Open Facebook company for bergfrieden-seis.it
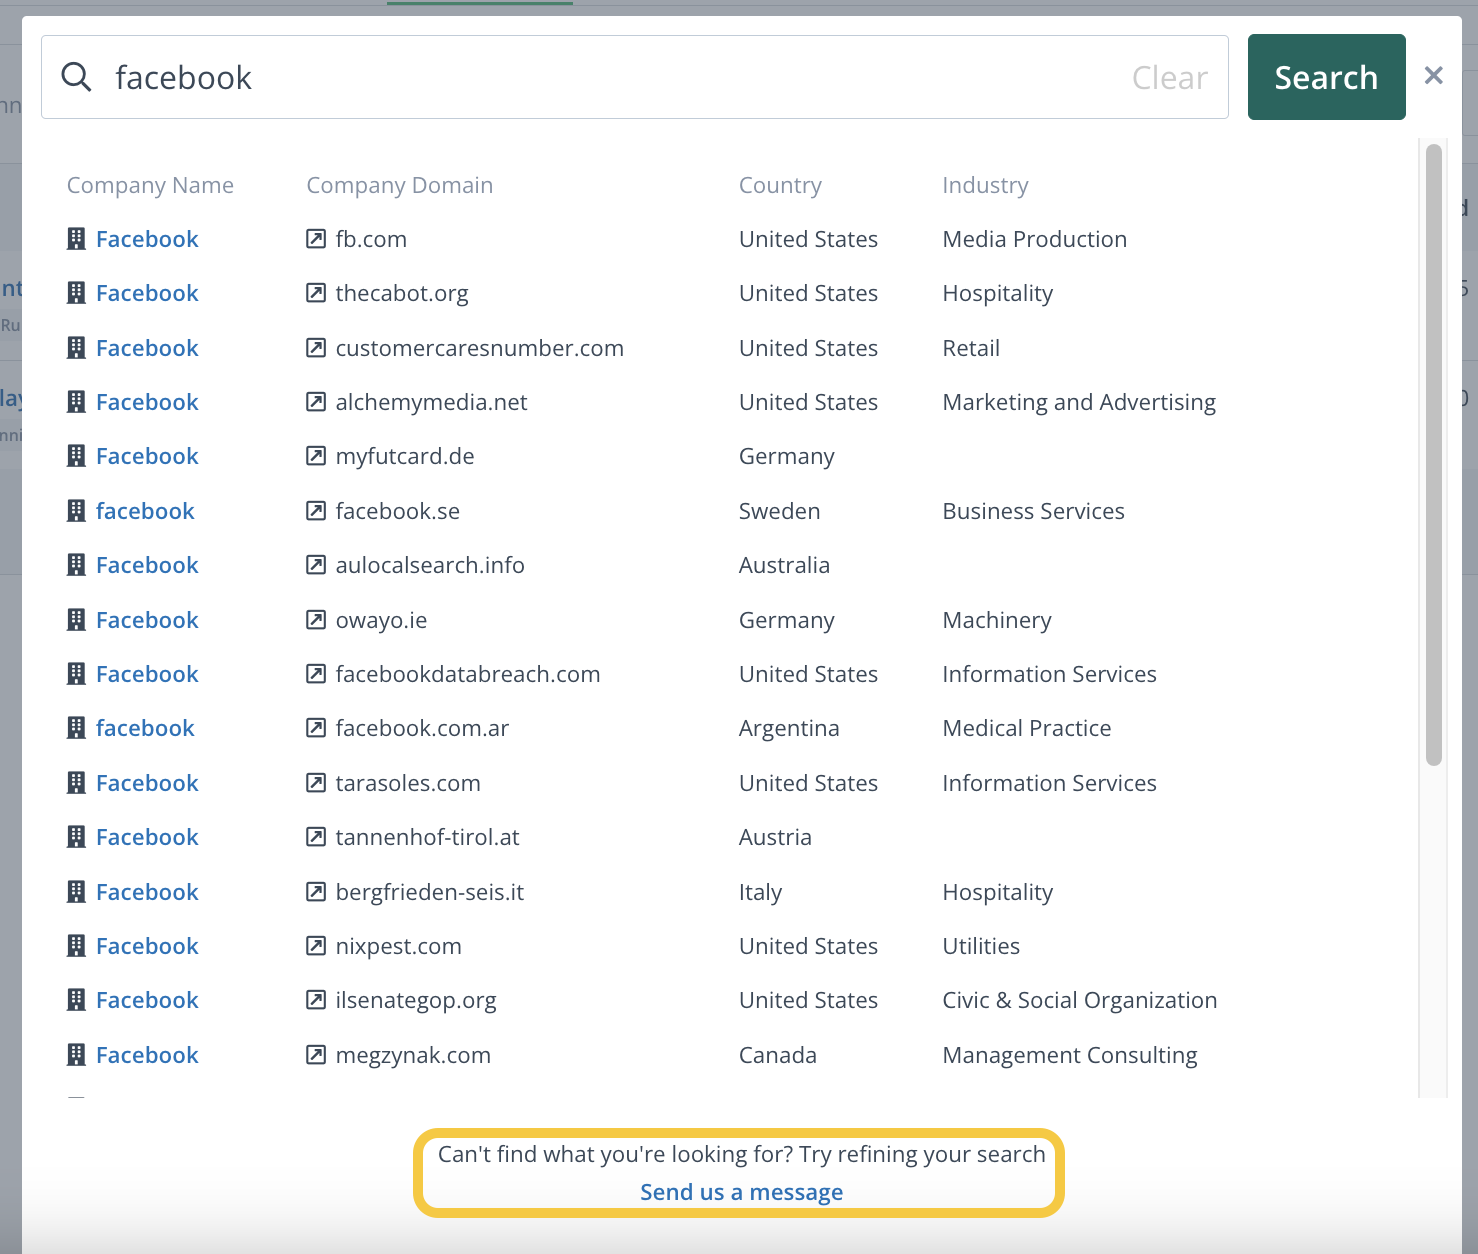Screen dimensions: 1478x1254 tap(147, 892)
